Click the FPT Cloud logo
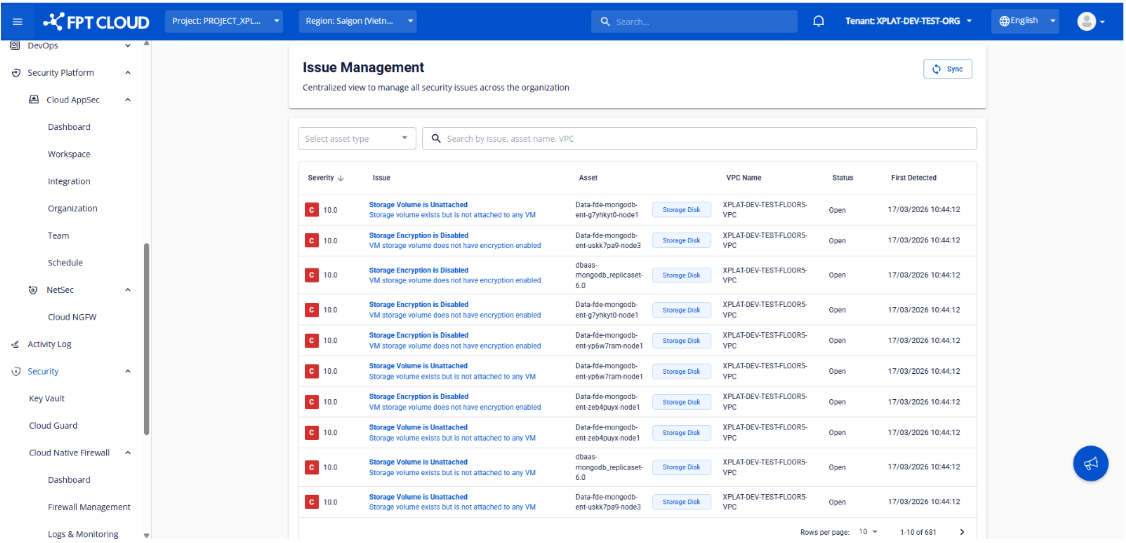 pyautogui.click(x=97, y=21)
